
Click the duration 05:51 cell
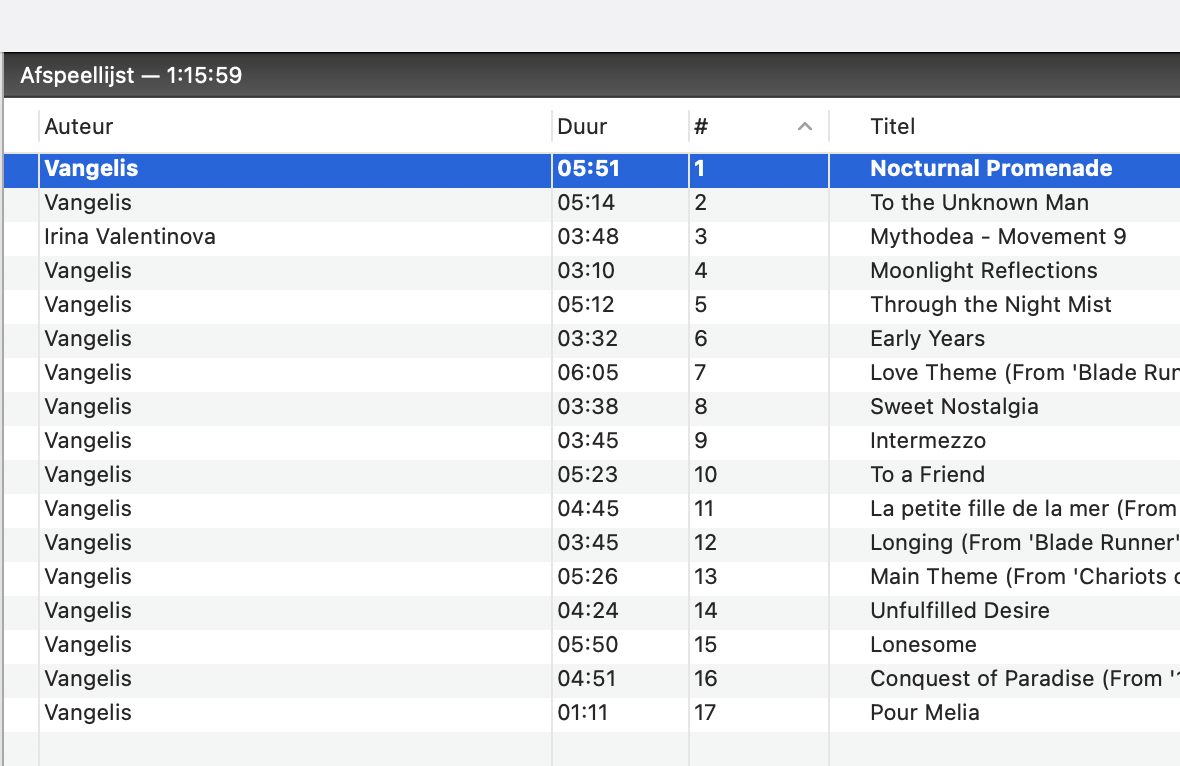[588, 169]
